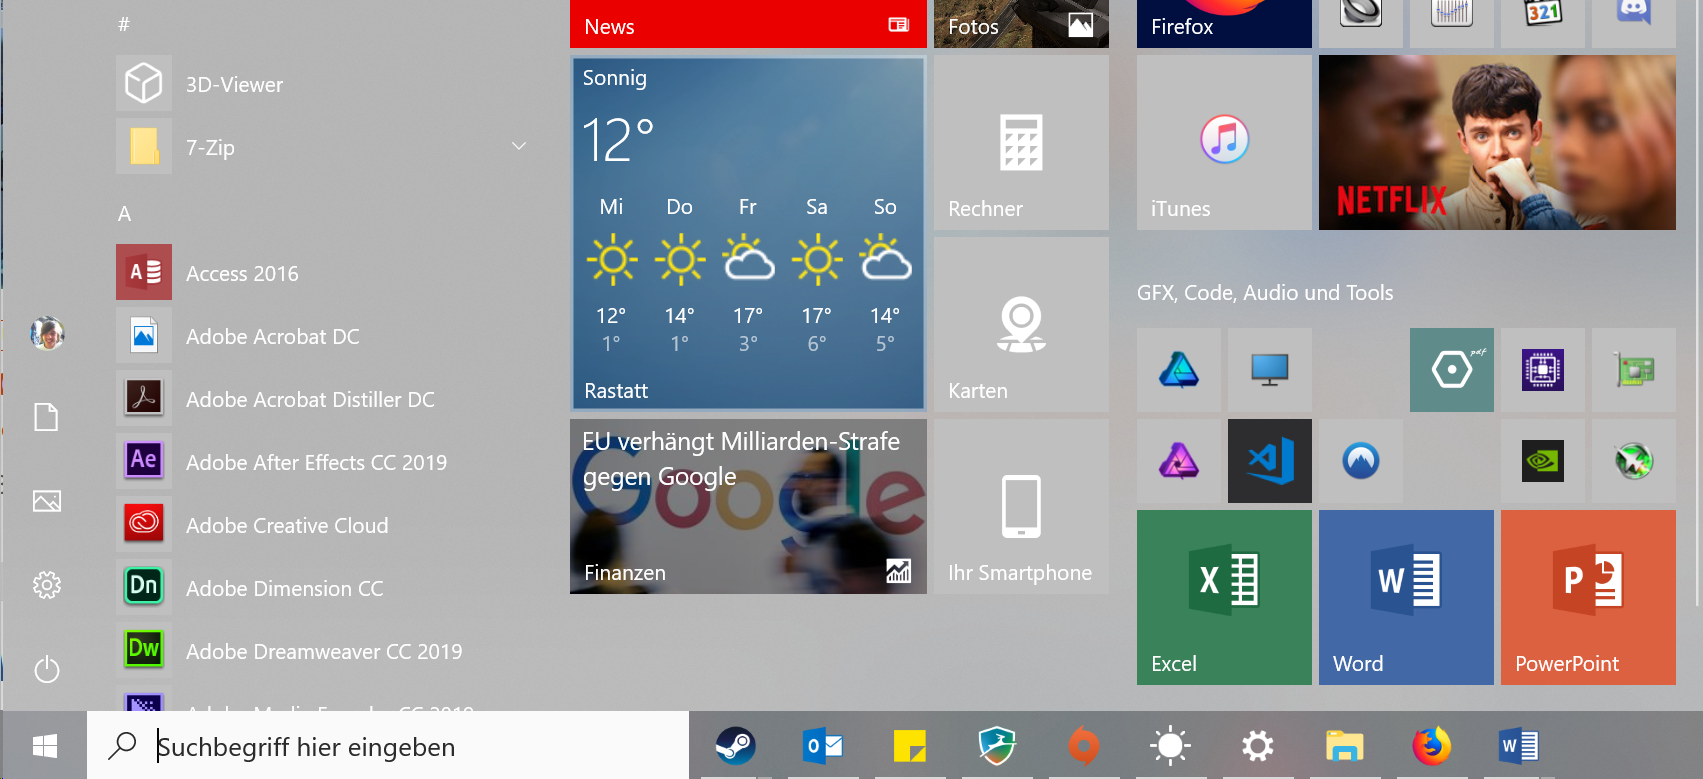This screenshot has width=1703, height=779.
Task: Open the green sphere arrow tile
Action: 1634,461
